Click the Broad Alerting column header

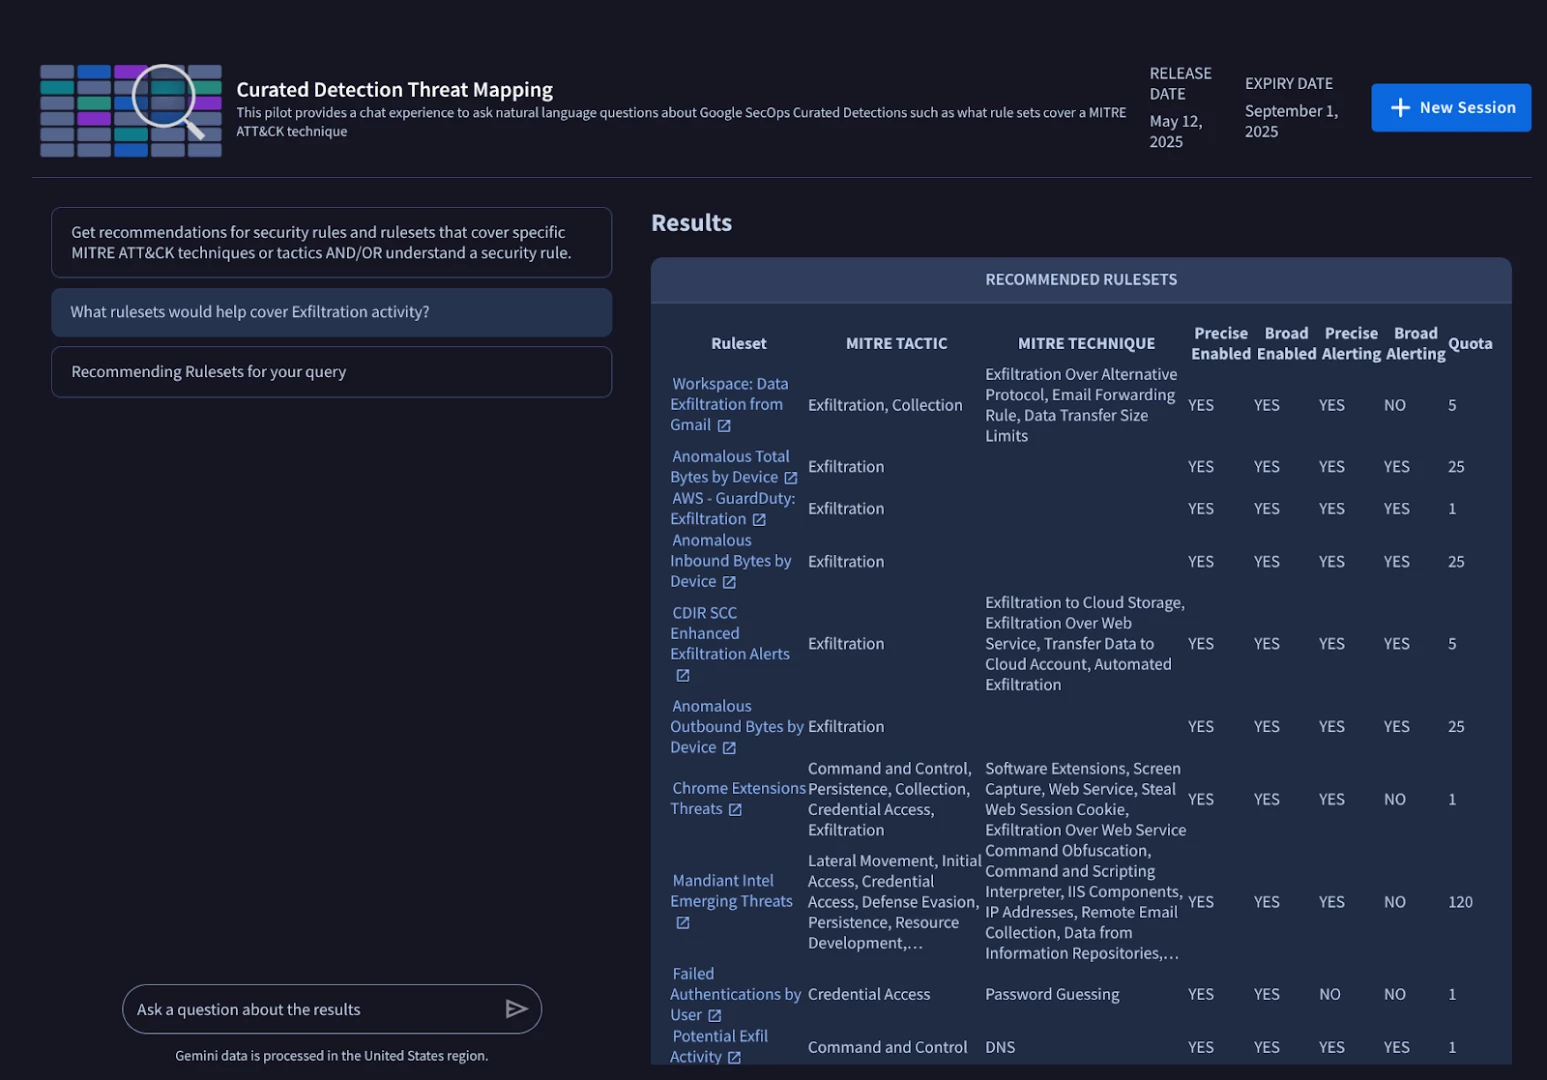tap(1416, 343)
